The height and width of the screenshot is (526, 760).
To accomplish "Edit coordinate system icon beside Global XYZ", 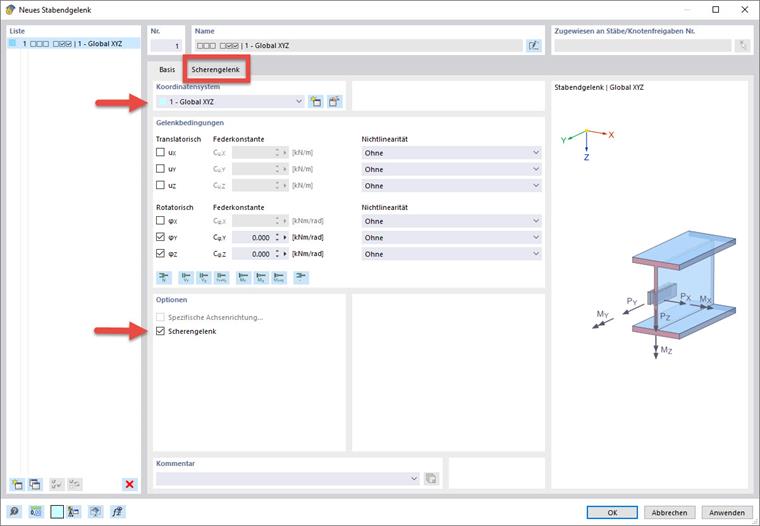I will tap(334, 102).
